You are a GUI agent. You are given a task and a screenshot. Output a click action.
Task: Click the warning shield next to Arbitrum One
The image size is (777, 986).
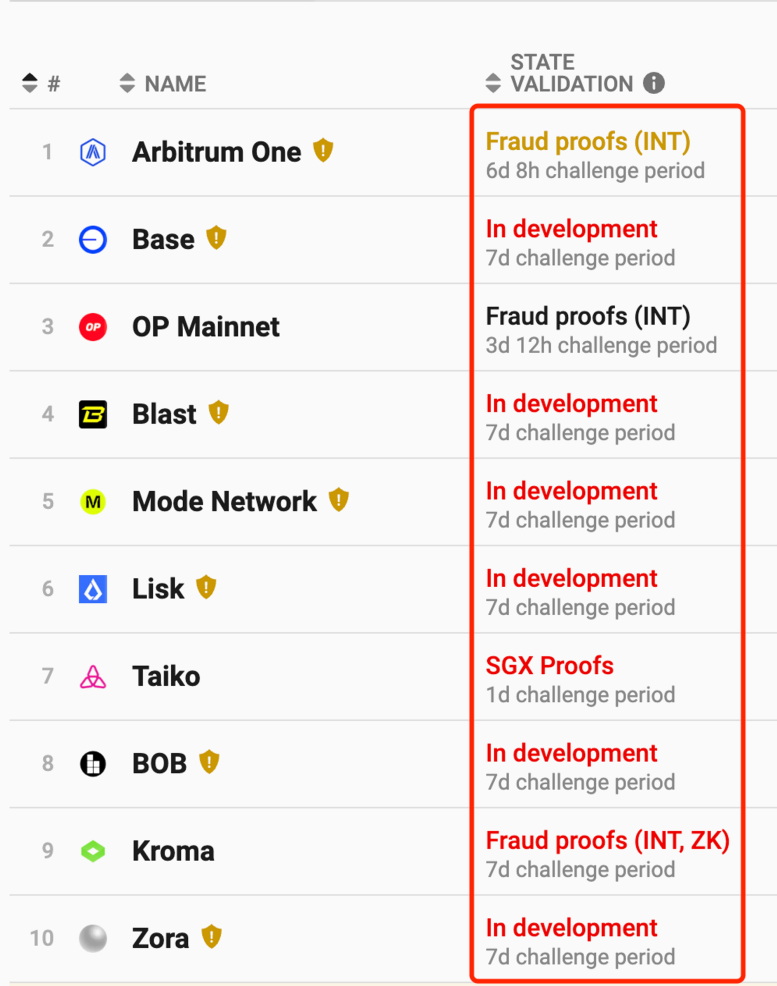click(323, 151)
